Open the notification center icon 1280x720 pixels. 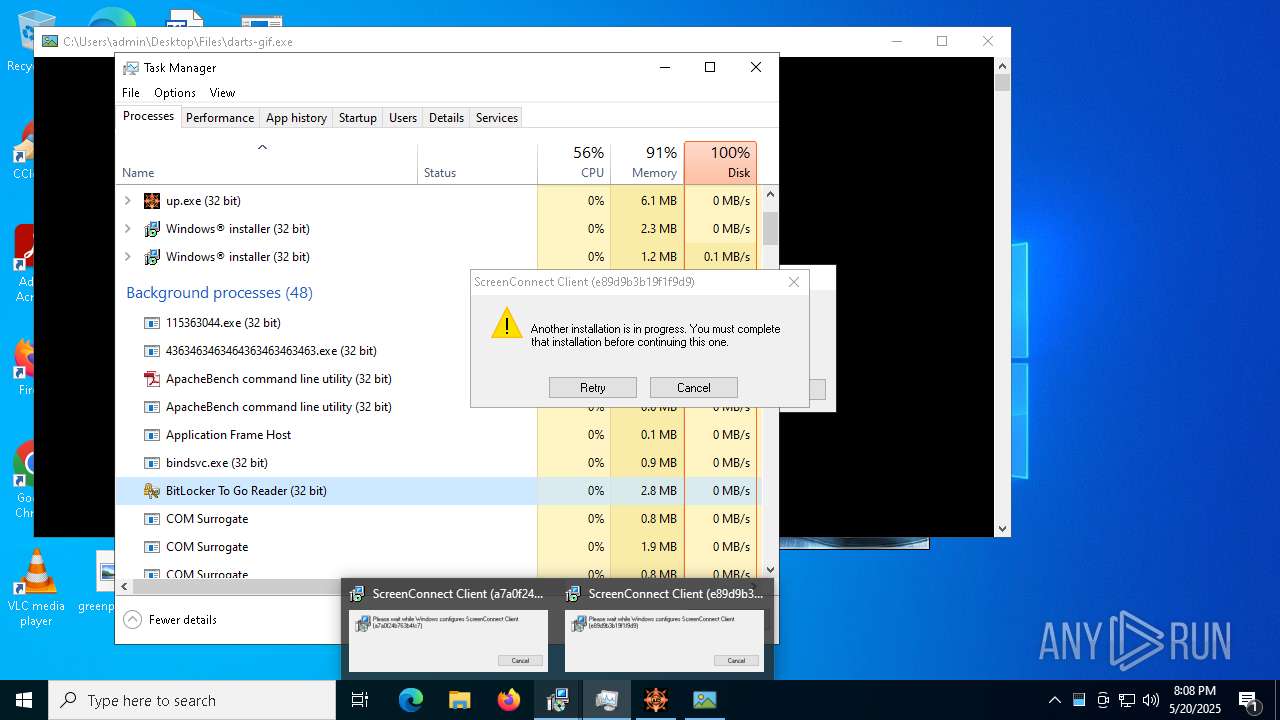point(1248,700)
